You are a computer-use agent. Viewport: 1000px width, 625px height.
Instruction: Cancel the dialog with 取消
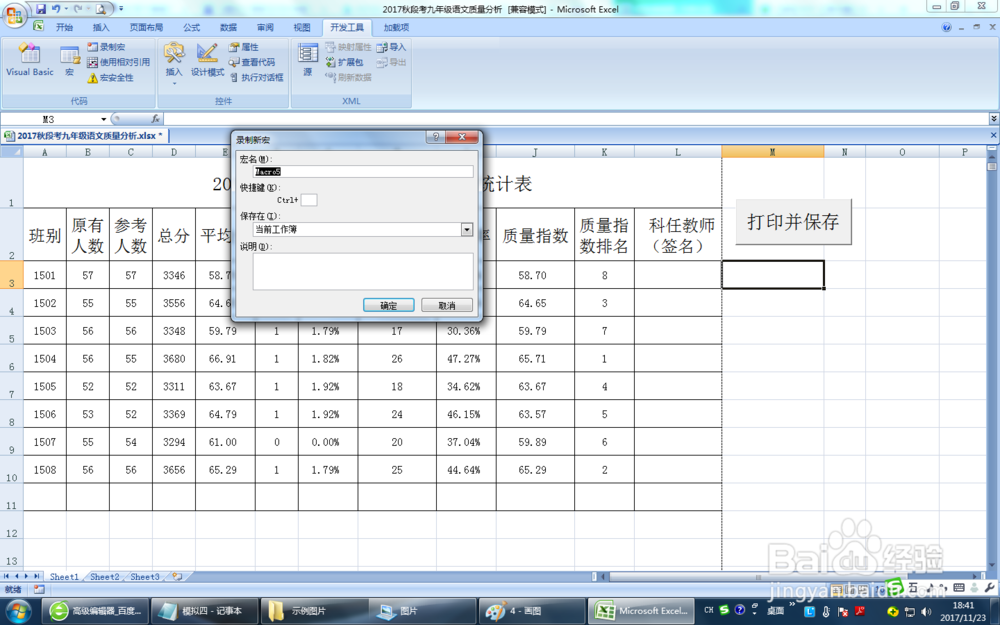[446, 305]
